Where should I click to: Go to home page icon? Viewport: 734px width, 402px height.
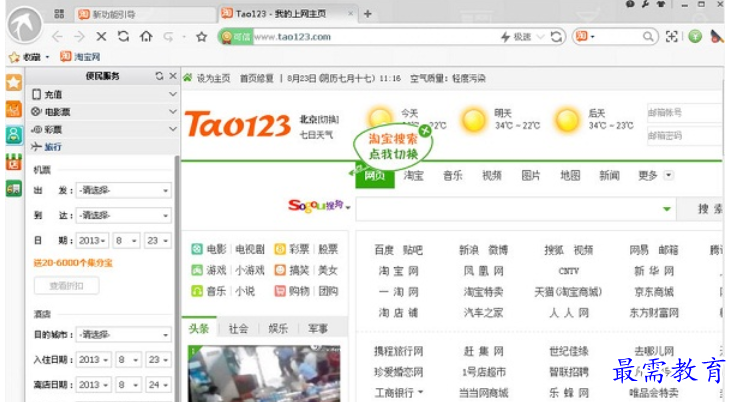[x=146, y=37]
